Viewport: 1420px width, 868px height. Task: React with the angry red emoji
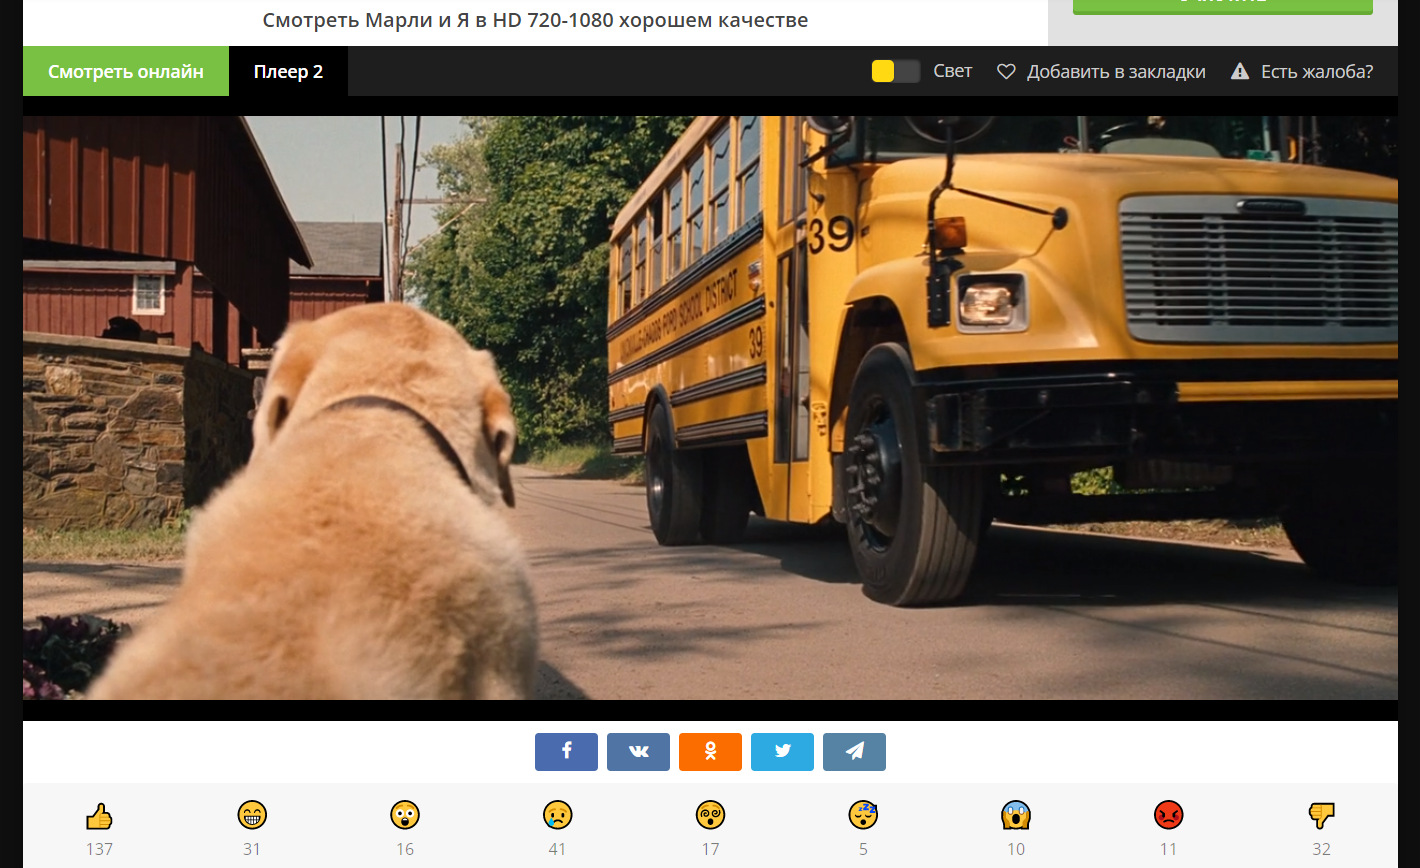[1169, 816]
